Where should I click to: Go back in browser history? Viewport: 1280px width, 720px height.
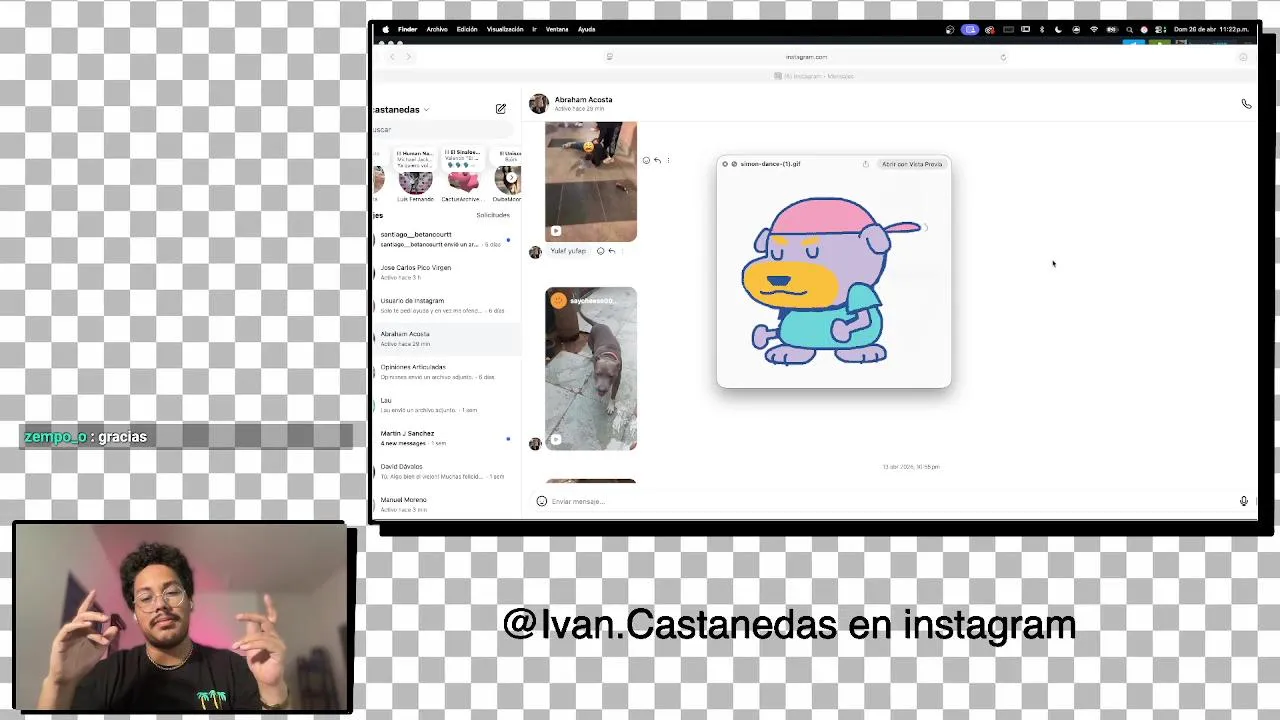pos(392,57)
